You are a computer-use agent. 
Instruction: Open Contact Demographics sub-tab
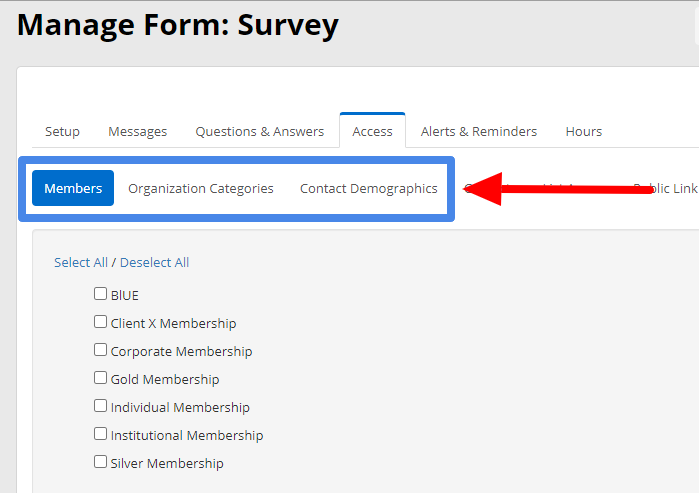[x=369, y=189]
